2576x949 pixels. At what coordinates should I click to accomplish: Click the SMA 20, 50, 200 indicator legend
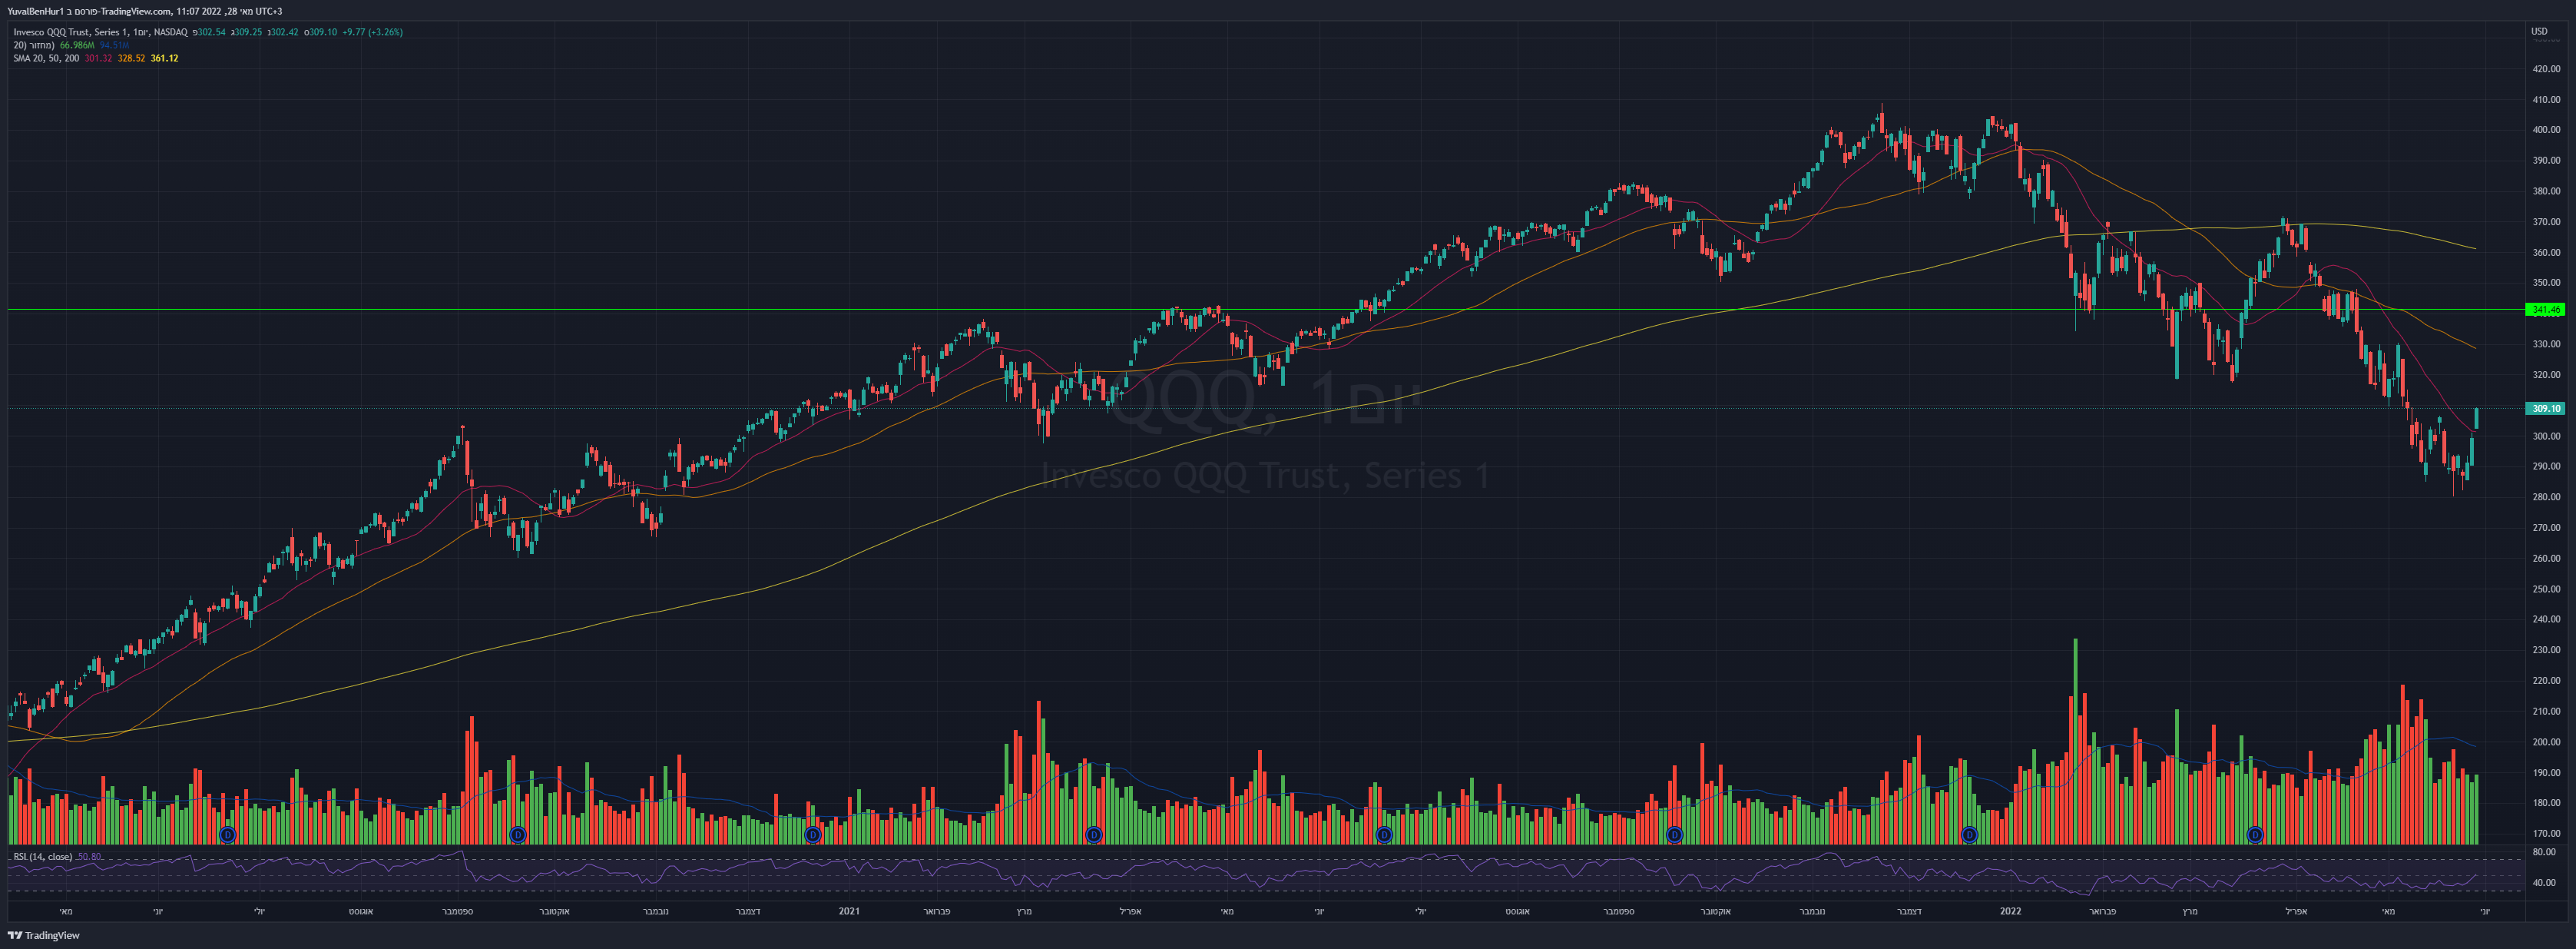coord(46,58)
